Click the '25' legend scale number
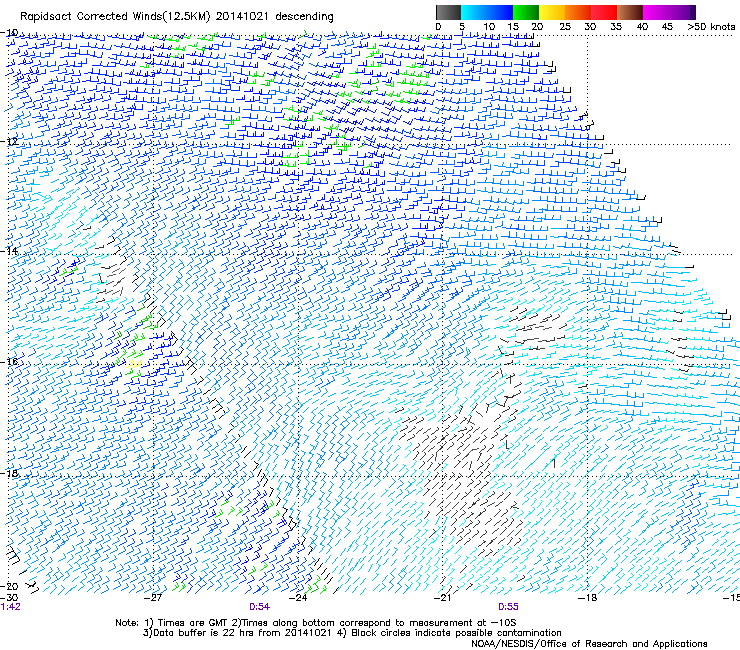740x650 pixels. pos(565,27)
